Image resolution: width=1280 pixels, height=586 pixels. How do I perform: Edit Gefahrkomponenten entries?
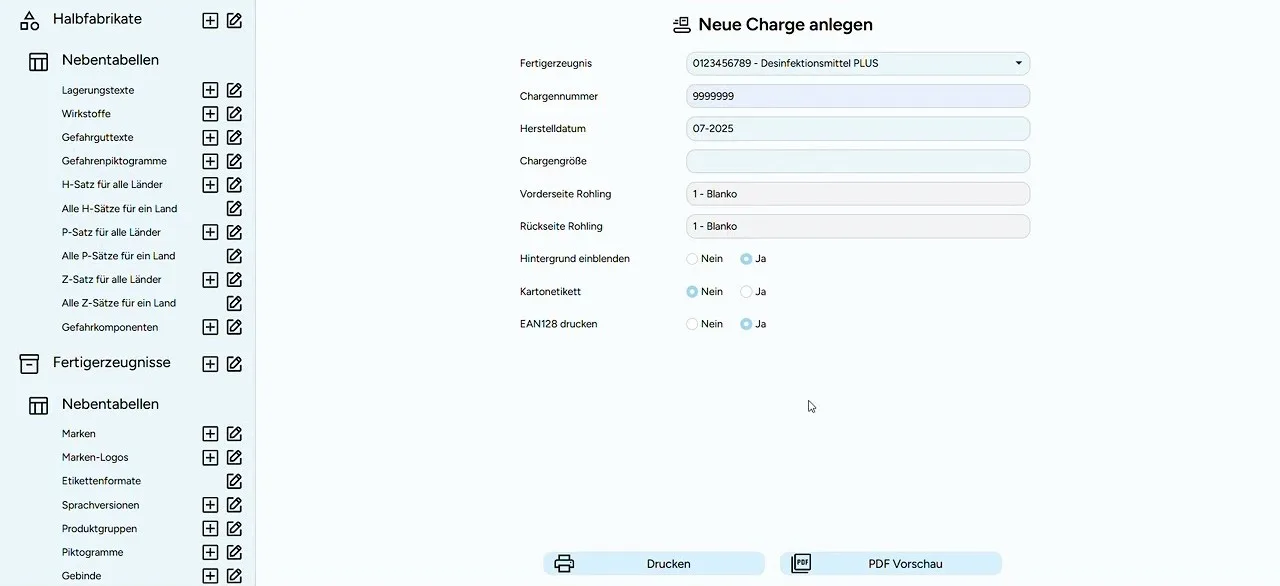pyautogui.click(x=234, y=327)
